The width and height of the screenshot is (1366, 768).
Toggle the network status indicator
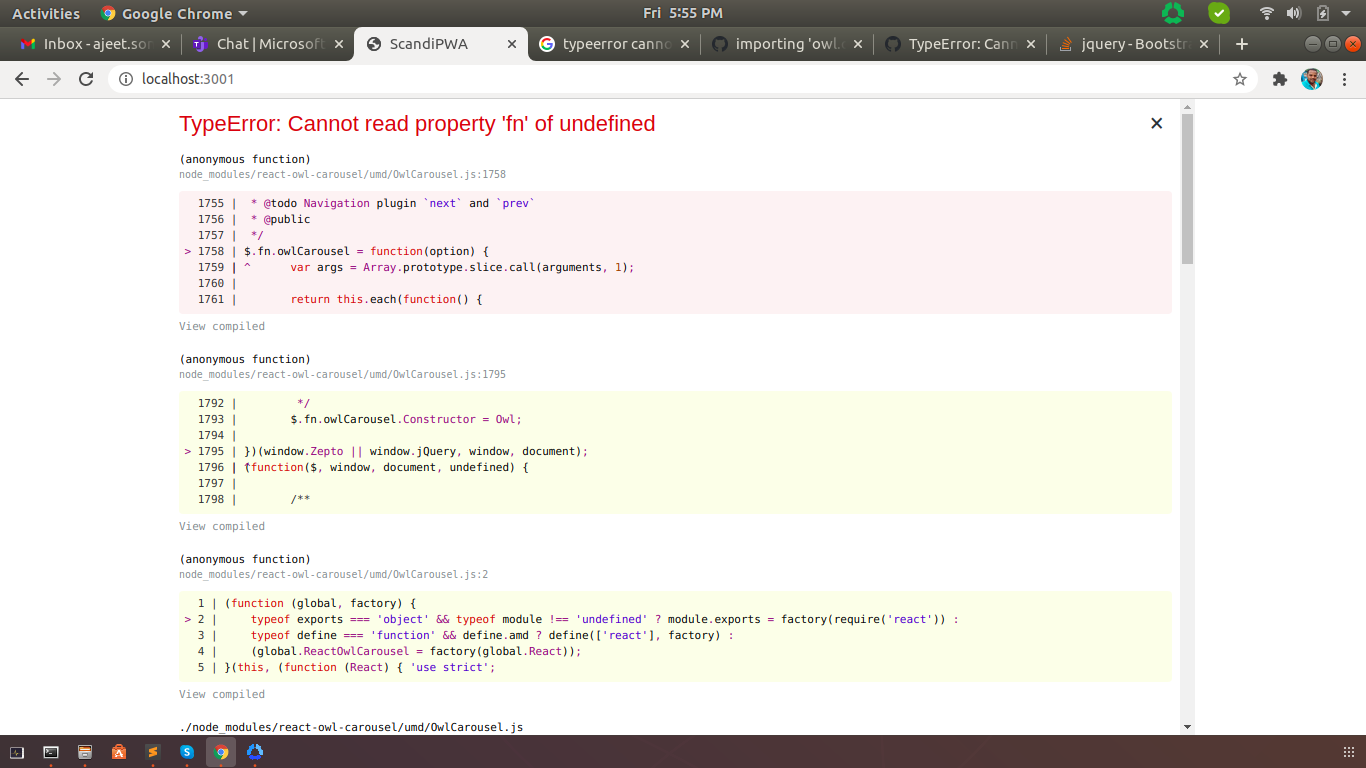[x=1266, y=13]
